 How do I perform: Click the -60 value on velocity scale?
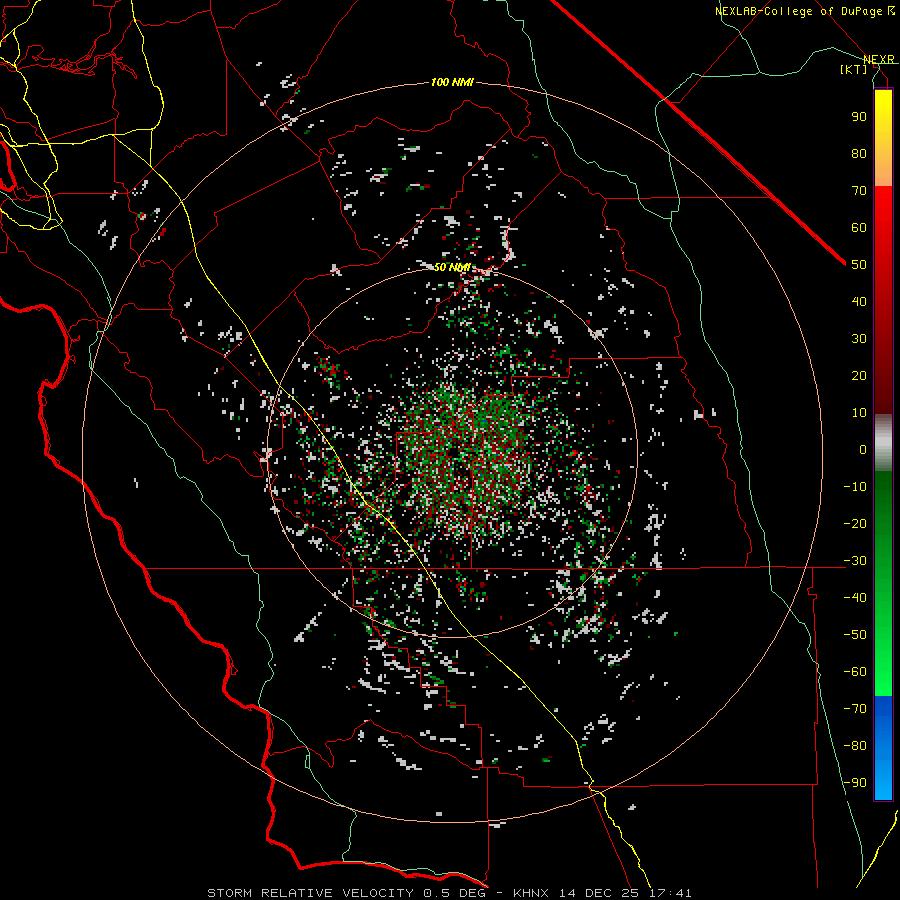tap(855, 672)
